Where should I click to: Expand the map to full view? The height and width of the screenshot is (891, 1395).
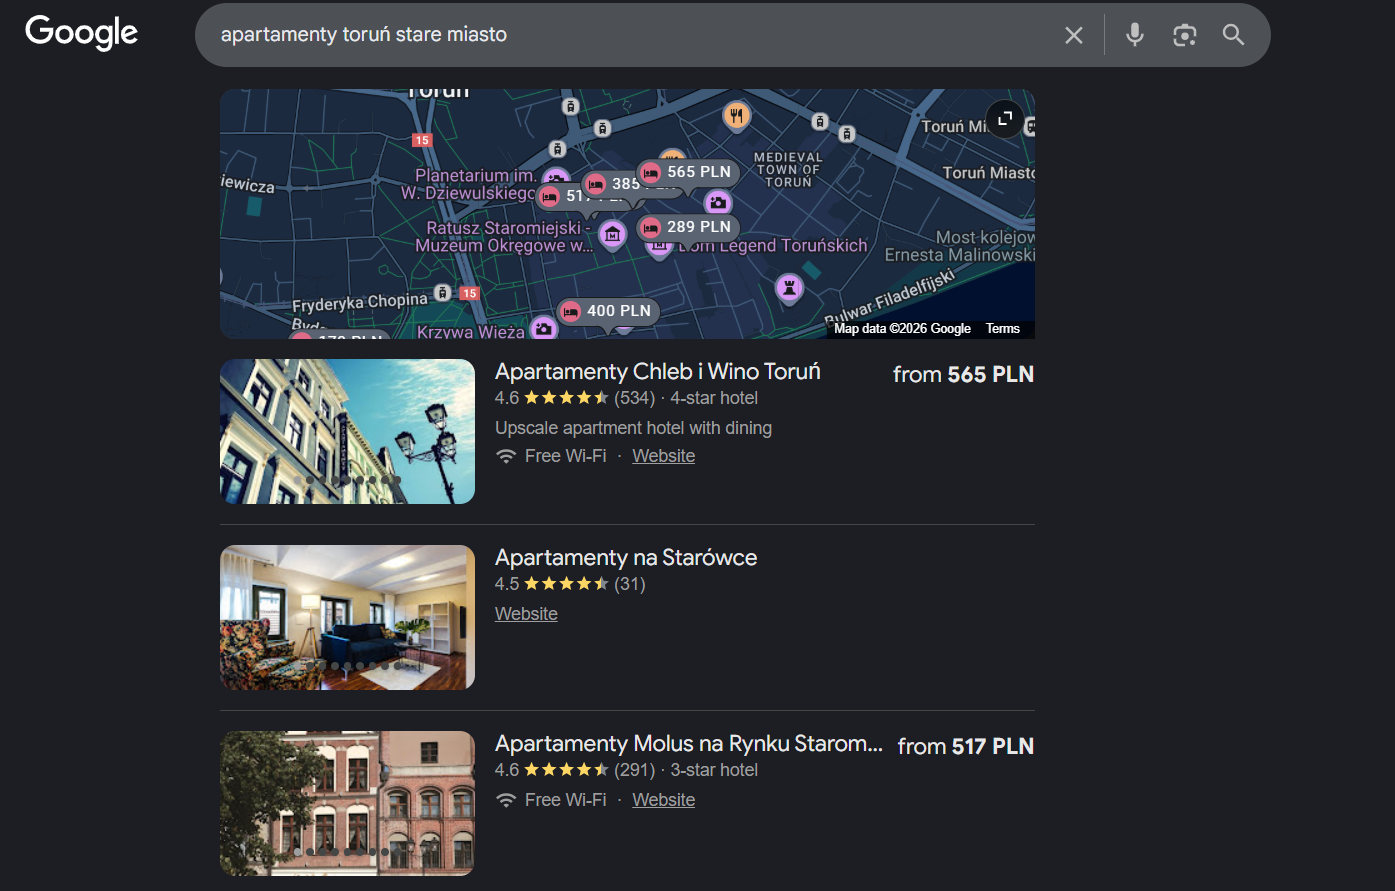(x=1004, y=118)
